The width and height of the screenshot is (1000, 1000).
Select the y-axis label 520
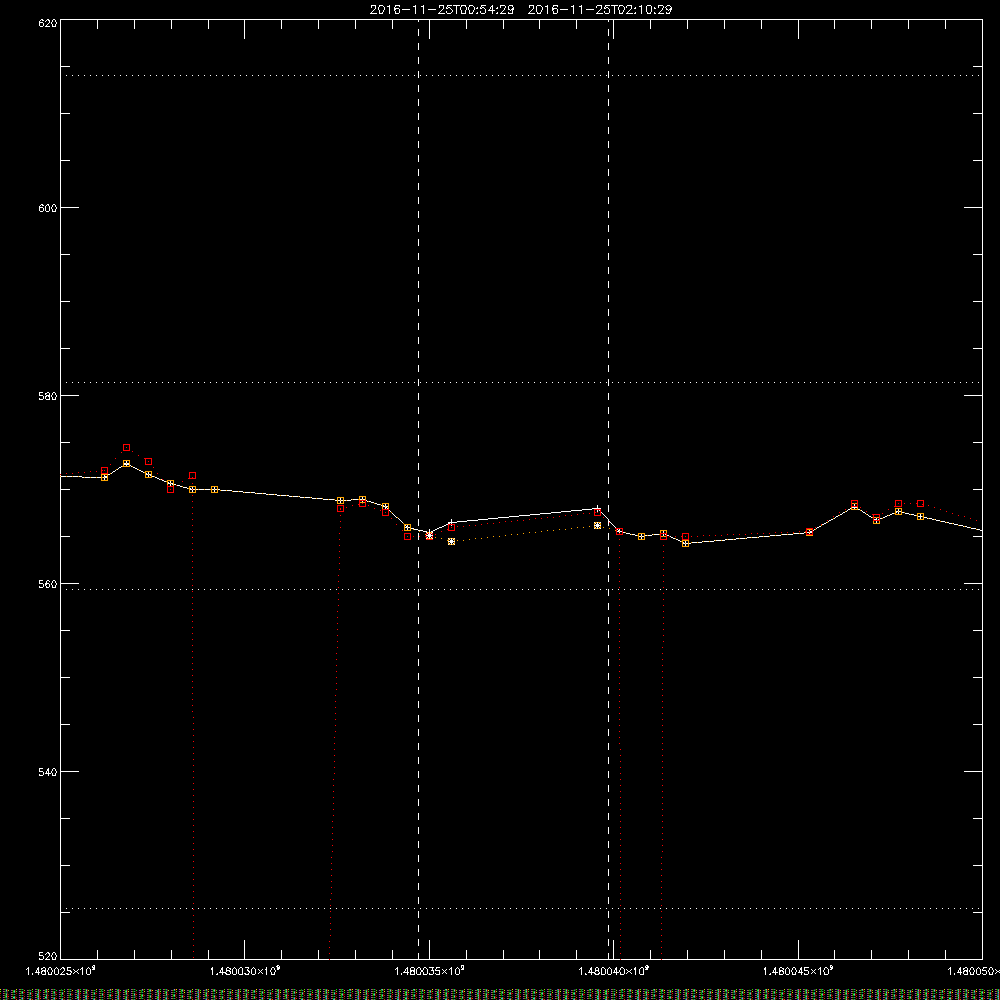tap(48, 957)
